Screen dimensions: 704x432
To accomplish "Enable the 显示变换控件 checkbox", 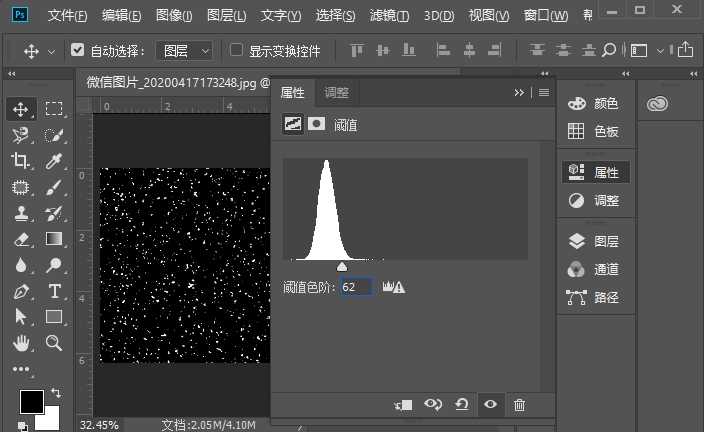I will 236,50.
